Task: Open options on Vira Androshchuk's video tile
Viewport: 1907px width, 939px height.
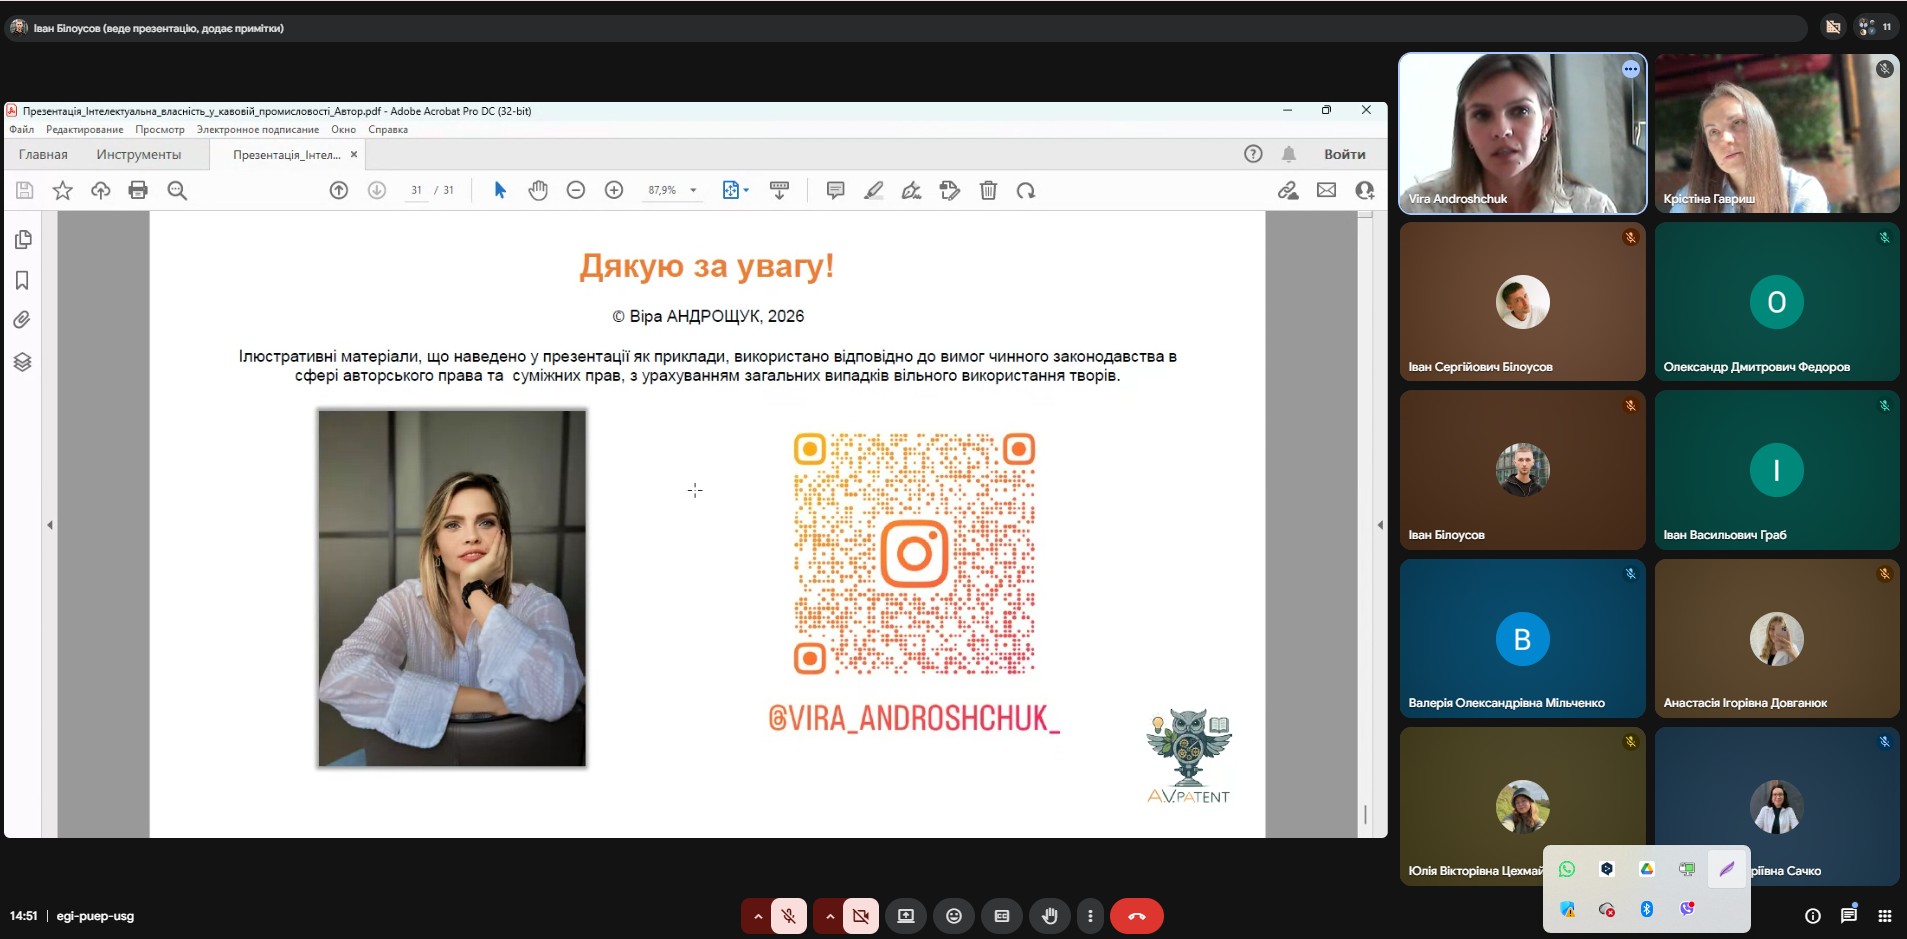Action: [x=1631, y=69]
